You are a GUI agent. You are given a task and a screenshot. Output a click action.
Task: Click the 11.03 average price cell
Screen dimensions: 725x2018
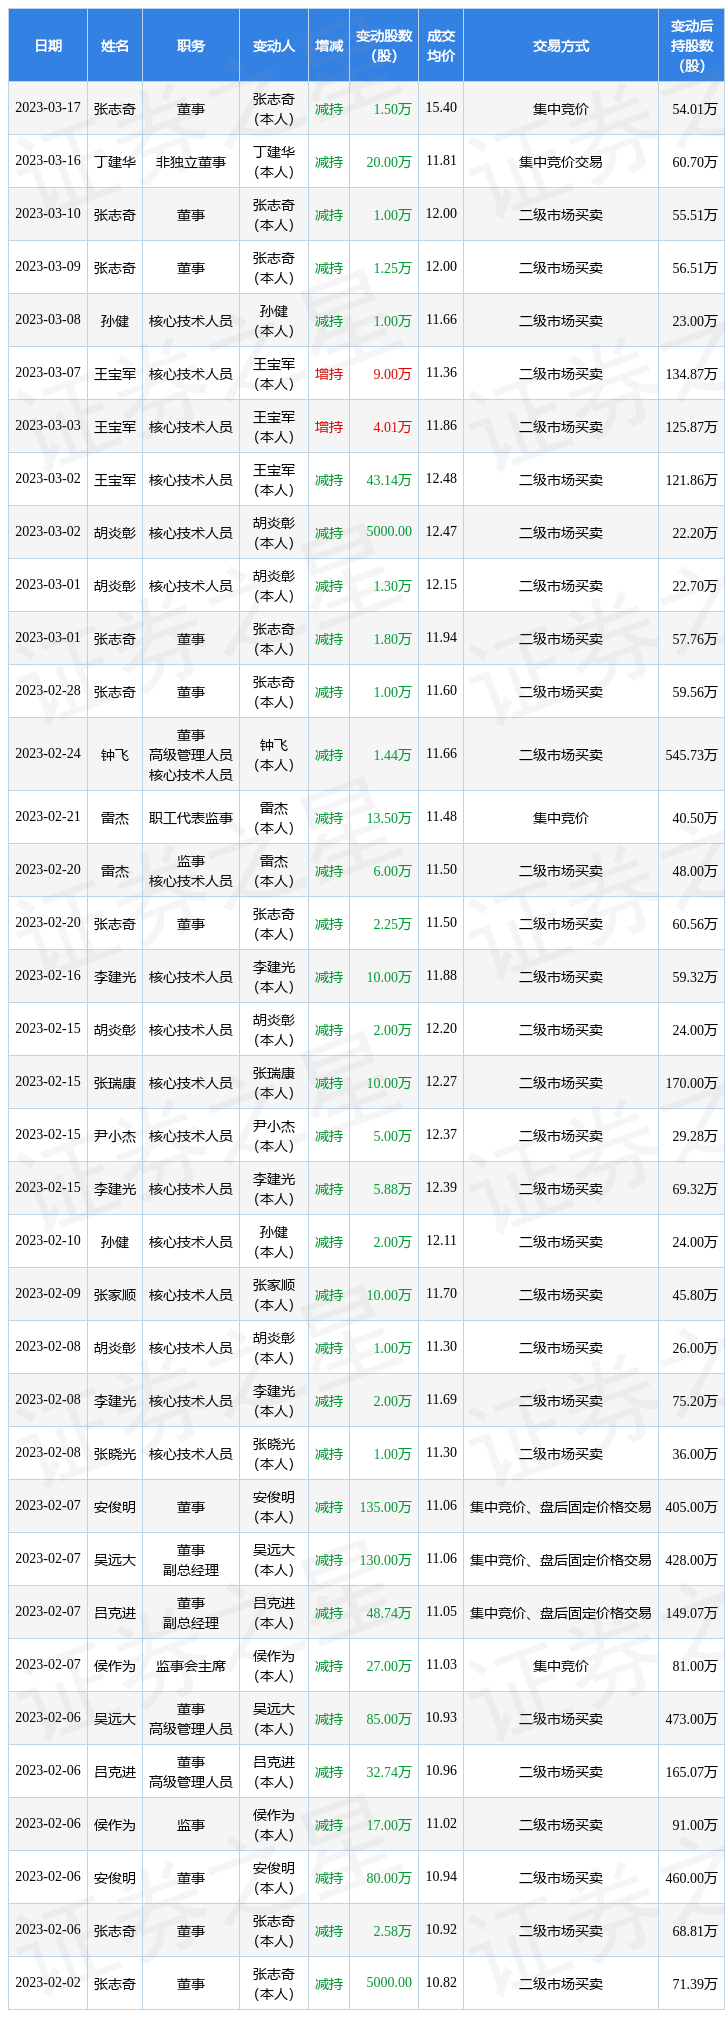pos(441,1664)
